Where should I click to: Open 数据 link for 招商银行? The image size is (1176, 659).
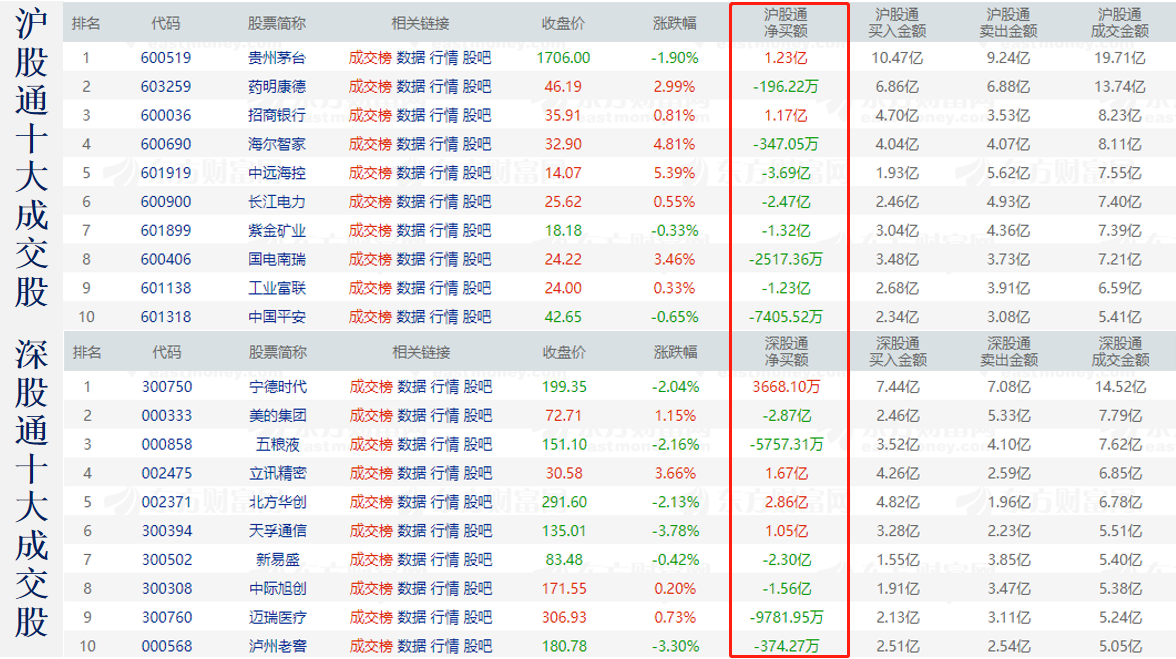(x=411, y=116)
